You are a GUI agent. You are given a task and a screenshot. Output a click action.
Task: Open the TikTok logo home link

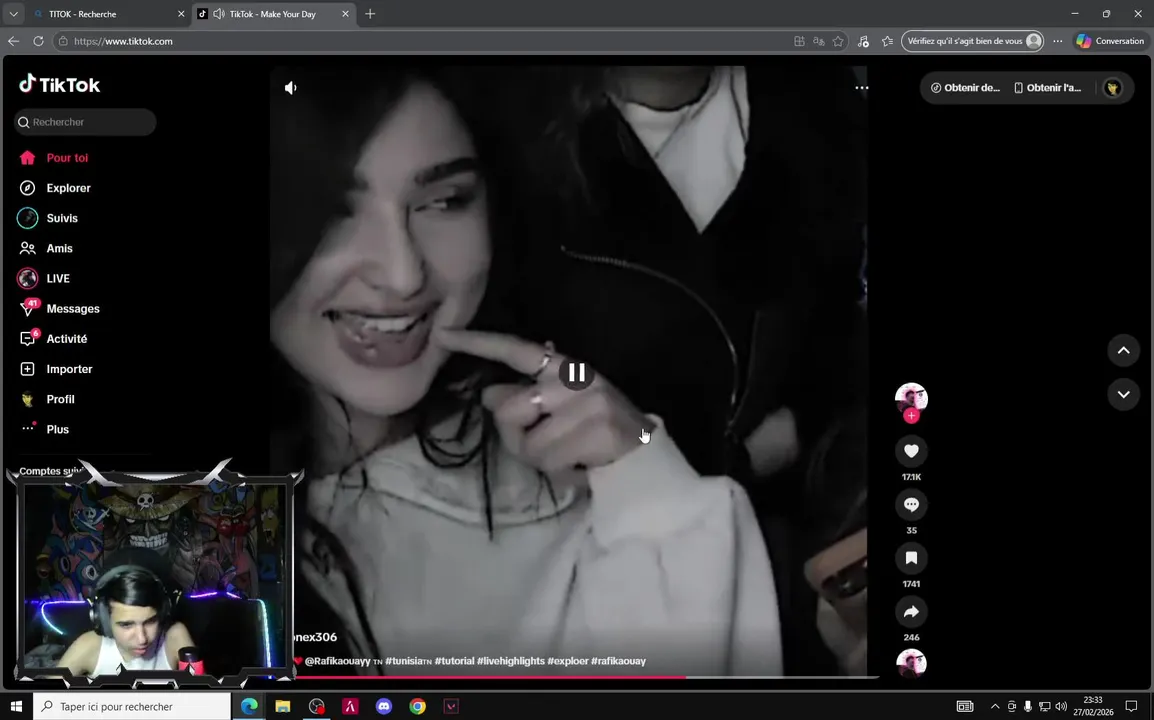(60, 85)
